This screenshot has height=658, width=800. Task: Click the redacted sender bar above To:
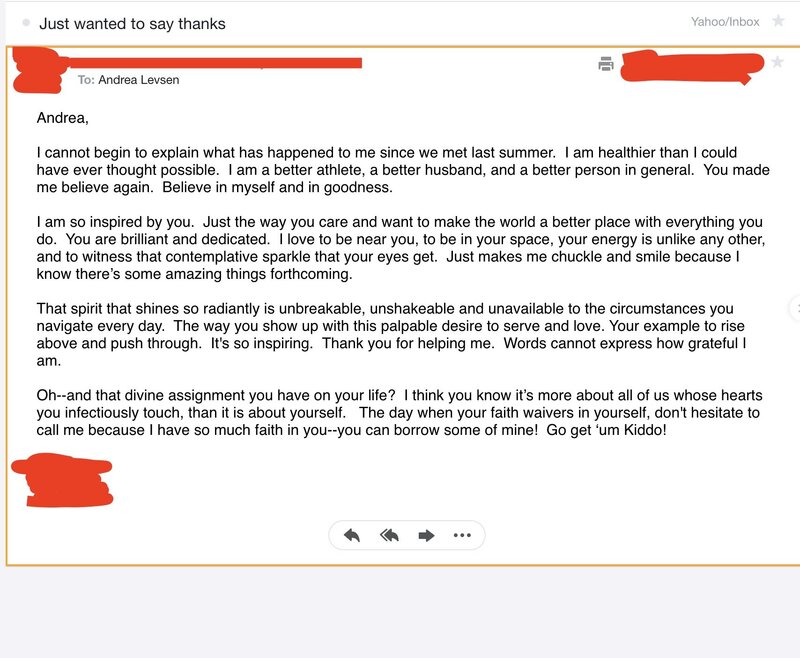tap(214, 63)
